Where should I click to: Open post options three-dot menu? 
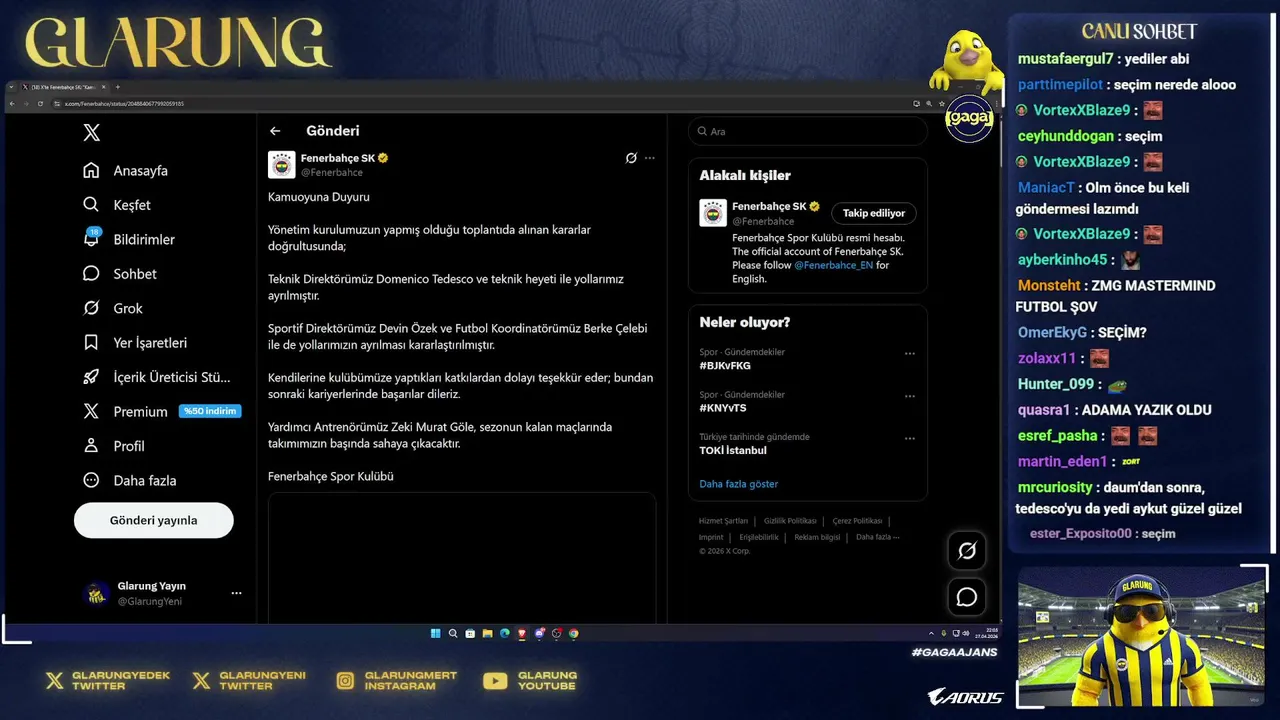pyautogui.click(x=650, y=158)
